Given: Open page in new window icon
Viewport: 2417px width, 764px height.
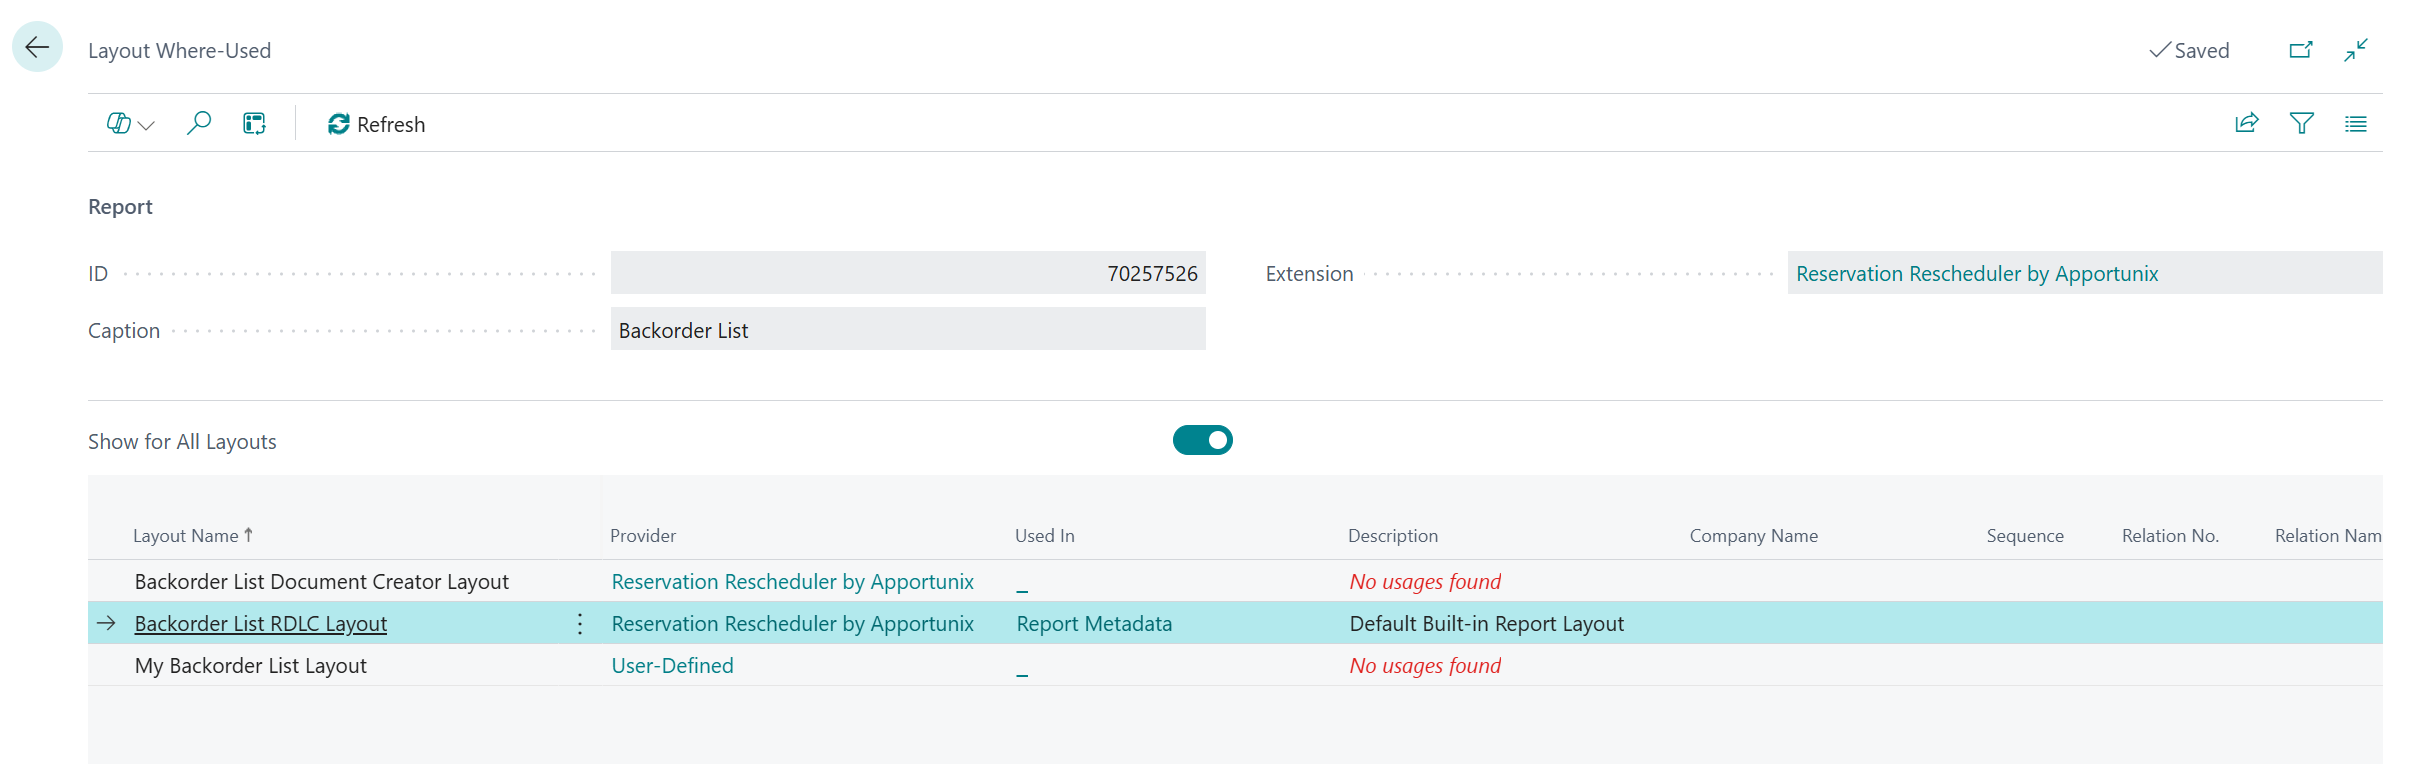Looking at the screenshot, I should [x=2300, y=50].
